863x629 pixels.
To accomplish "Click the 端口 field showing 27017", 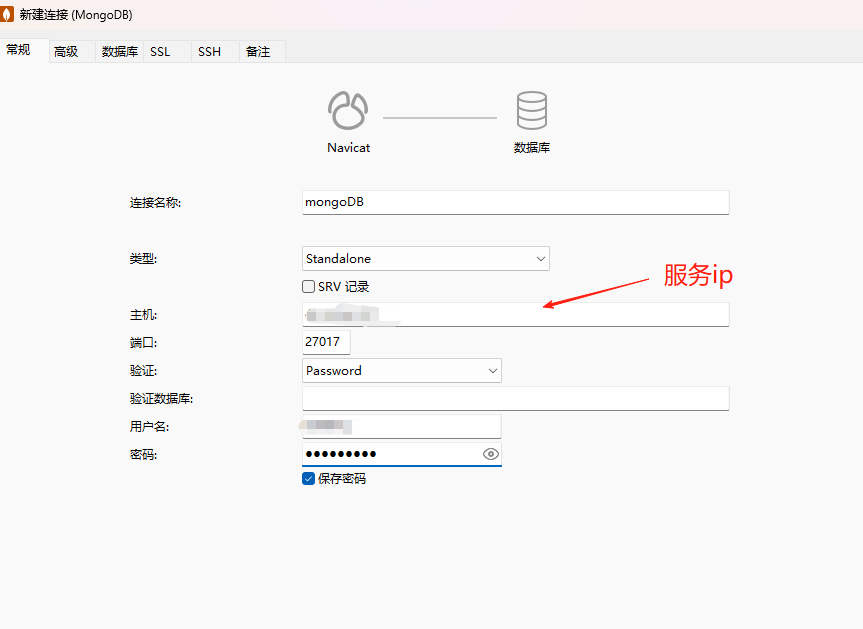I will (x=326, y=342).
